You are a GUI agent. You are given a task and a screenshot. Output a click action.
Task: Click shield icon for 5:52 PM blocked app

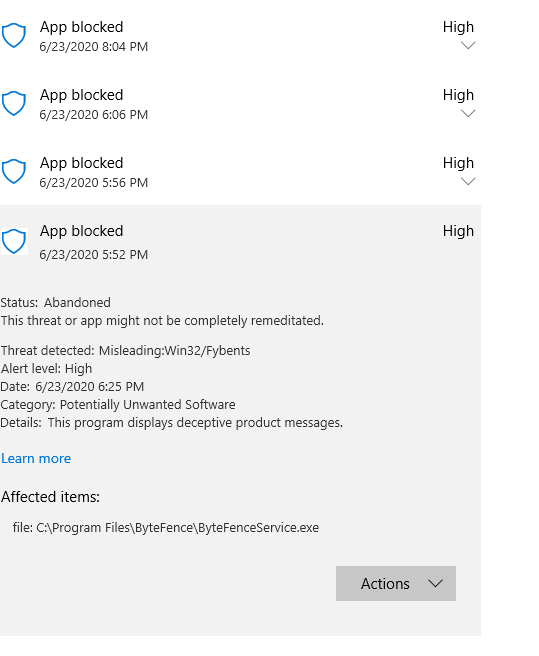pyautogui.click(x=14, y=241)
